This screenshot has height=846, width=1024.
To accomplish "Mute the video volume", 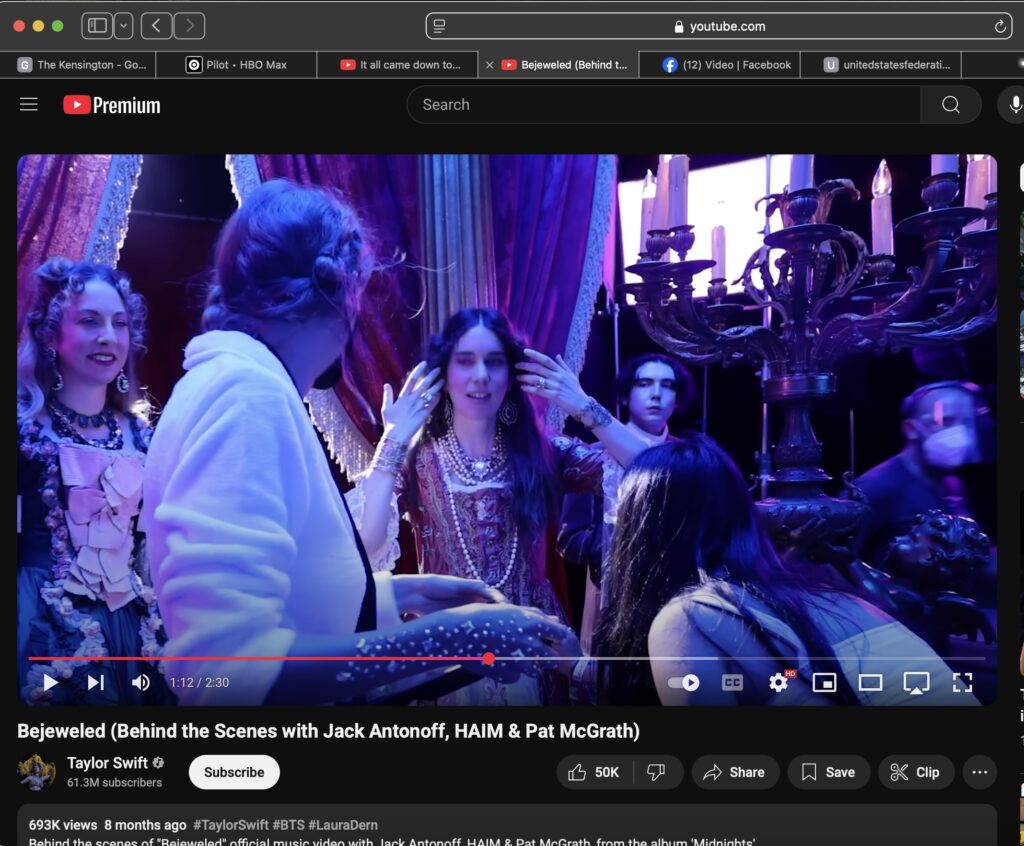I will (140, 682).
